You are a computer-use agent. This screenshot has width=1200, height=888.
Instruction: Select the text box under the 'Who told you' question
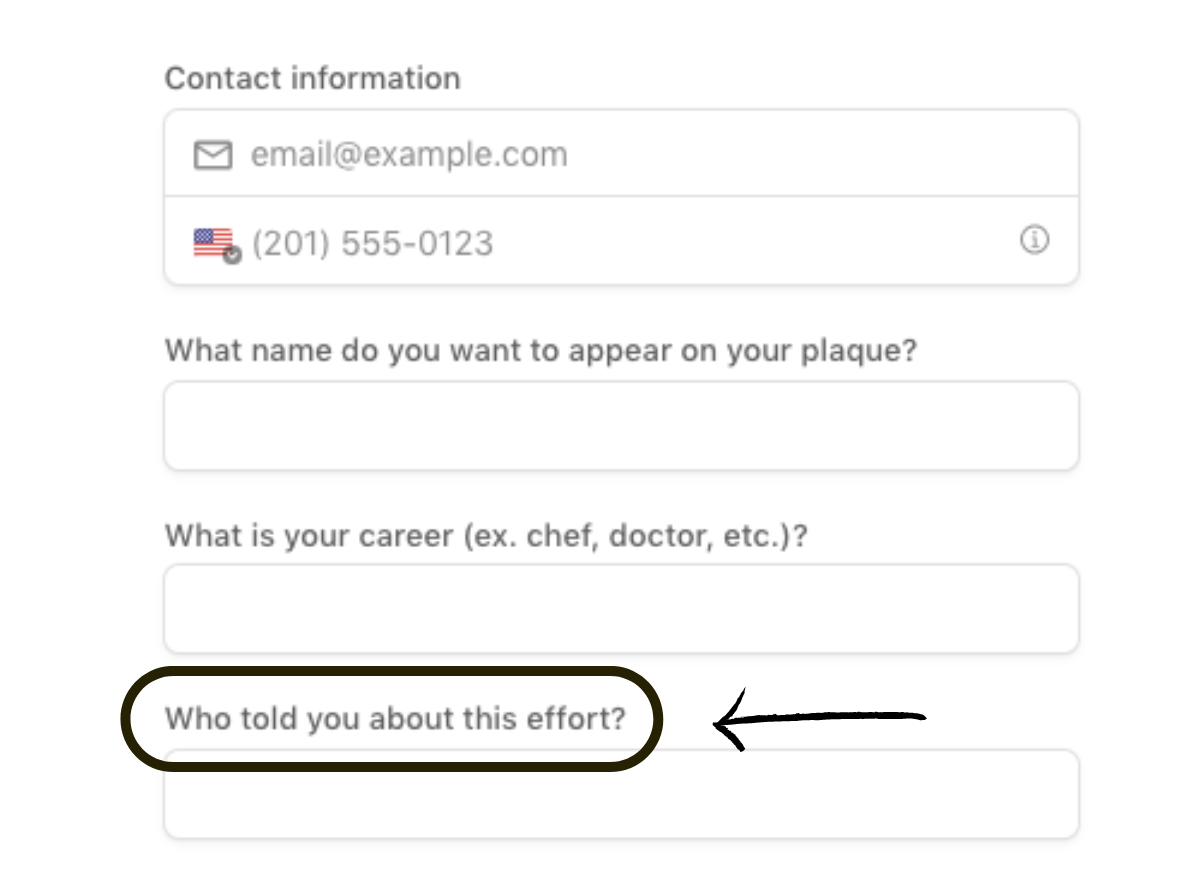[621, 795]
